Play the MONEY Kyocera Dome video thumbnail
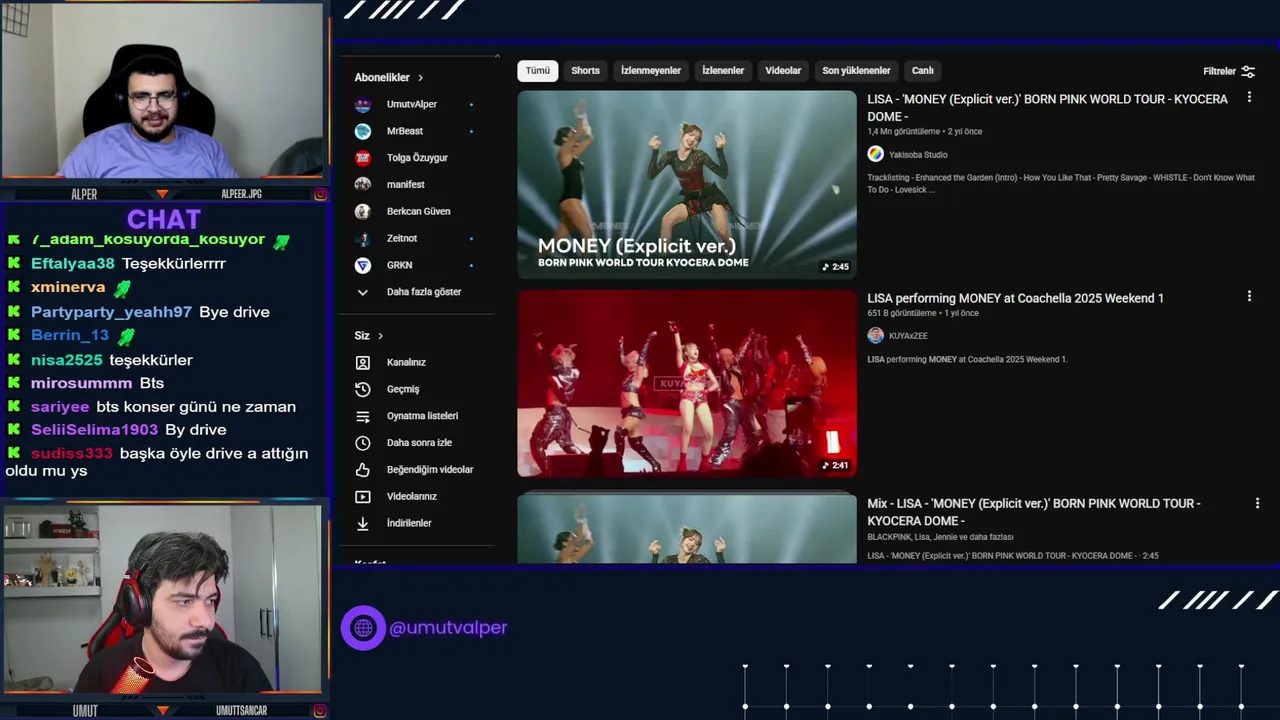This screenshot has width=1280, height=720. (x=687, y=184)
